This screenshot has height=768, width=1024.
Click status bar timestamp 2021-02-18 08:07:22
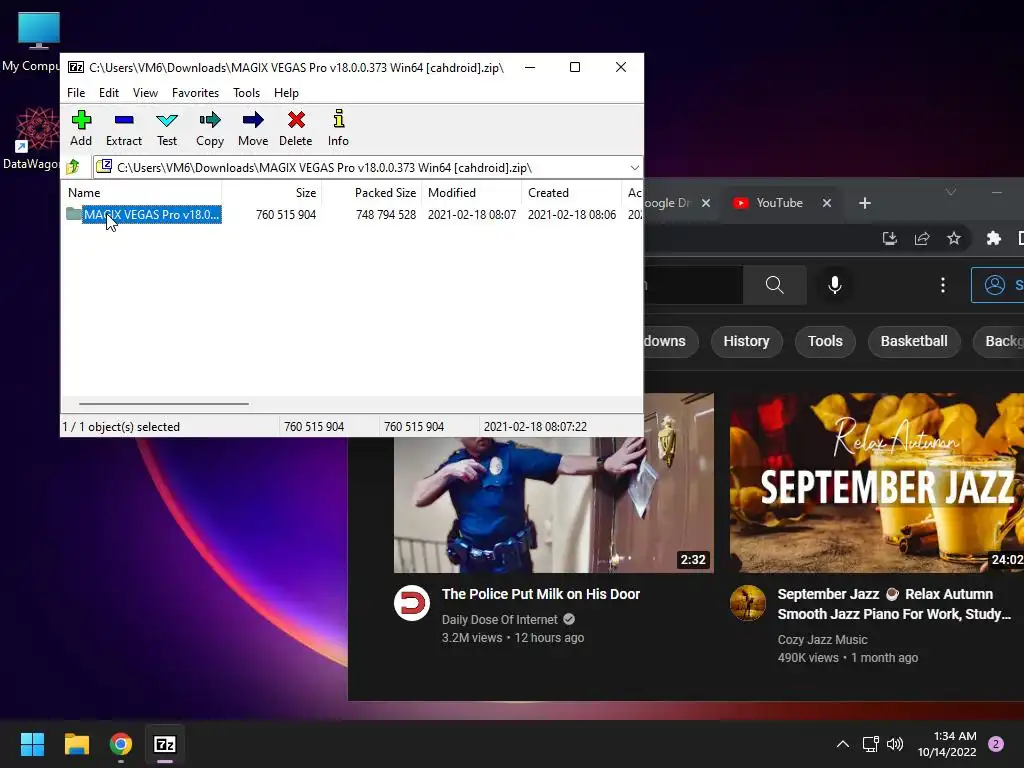[x=535, y=426]
